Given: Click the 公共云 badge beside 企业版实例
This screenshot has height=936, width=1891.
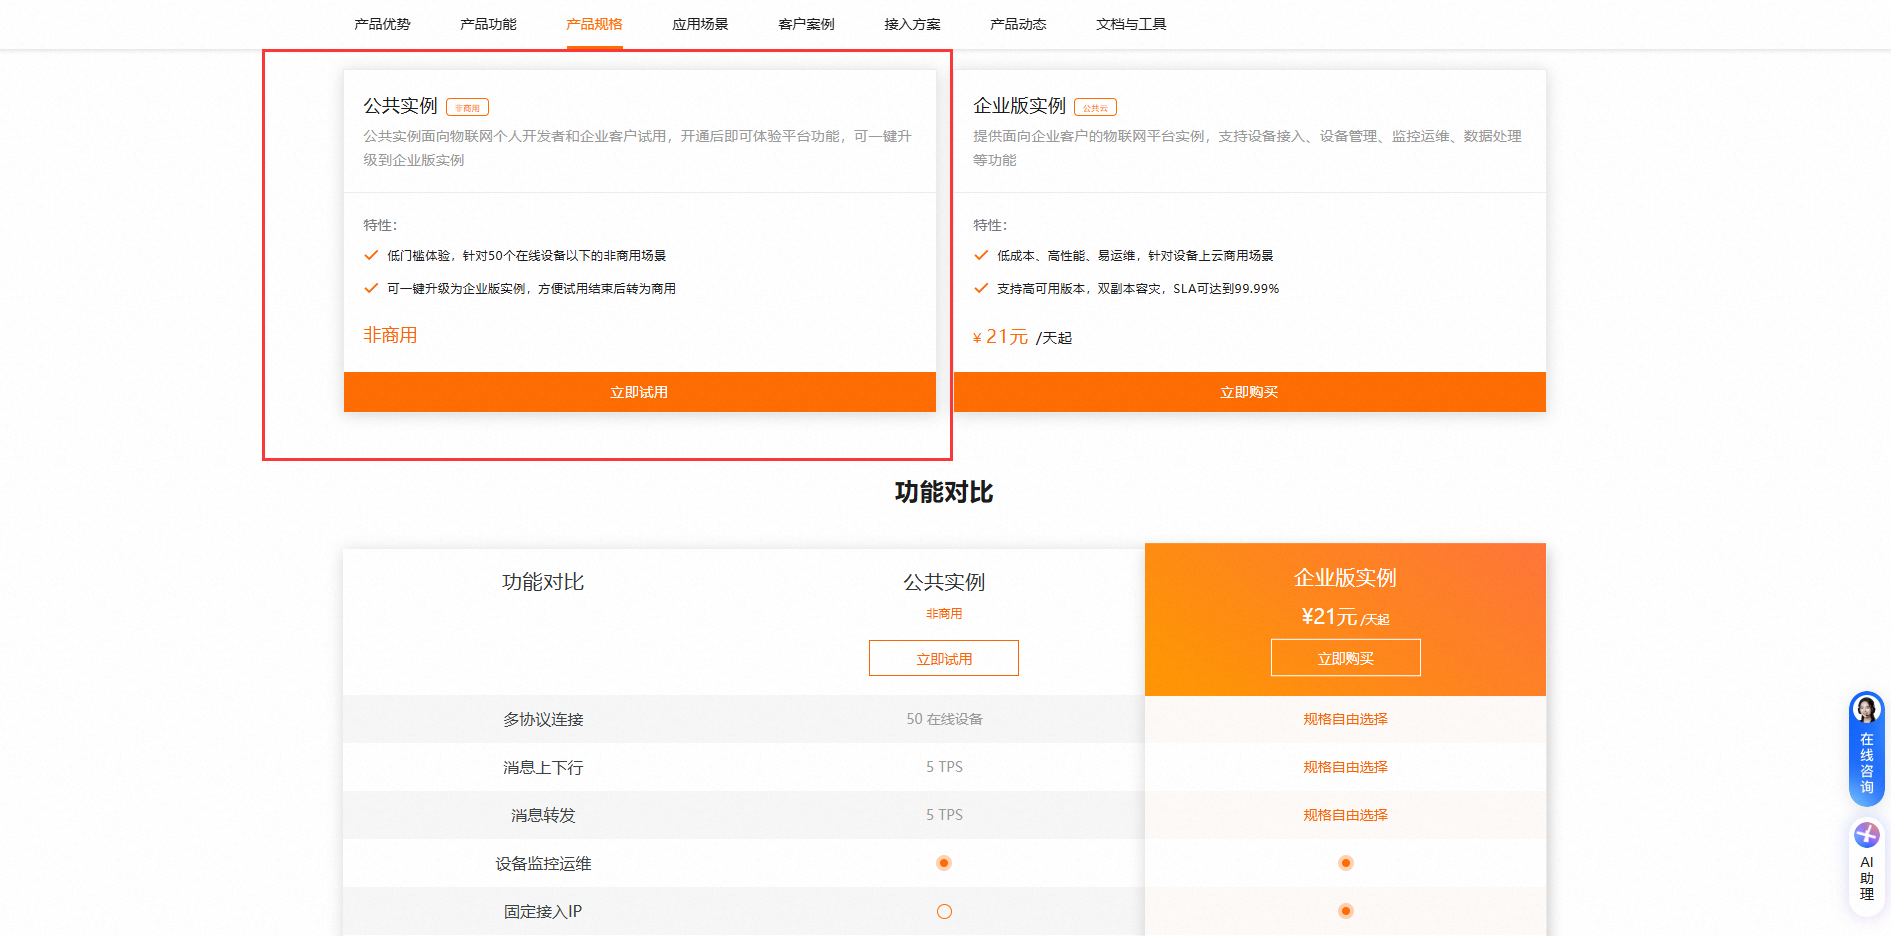Looking at the screenshot, I should pyautogui.click(x=1095, y=108).
